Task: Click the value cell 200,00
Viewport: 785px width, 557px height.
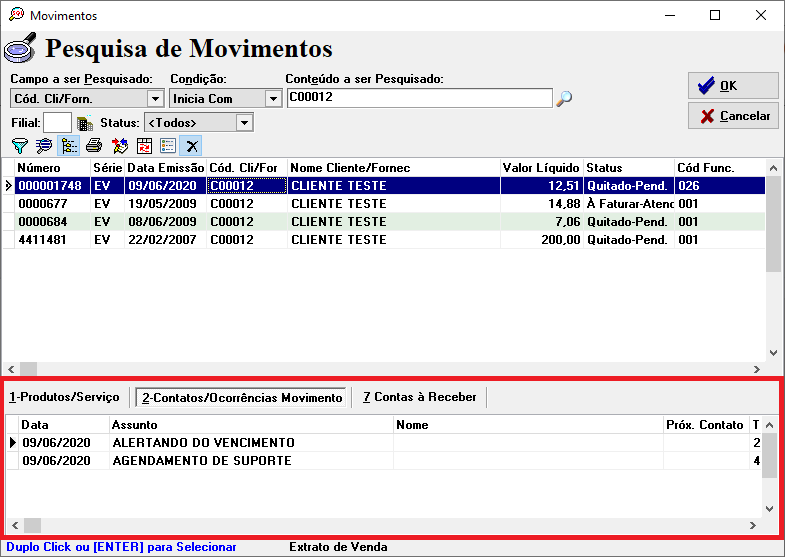Action: tap(542, 240)
